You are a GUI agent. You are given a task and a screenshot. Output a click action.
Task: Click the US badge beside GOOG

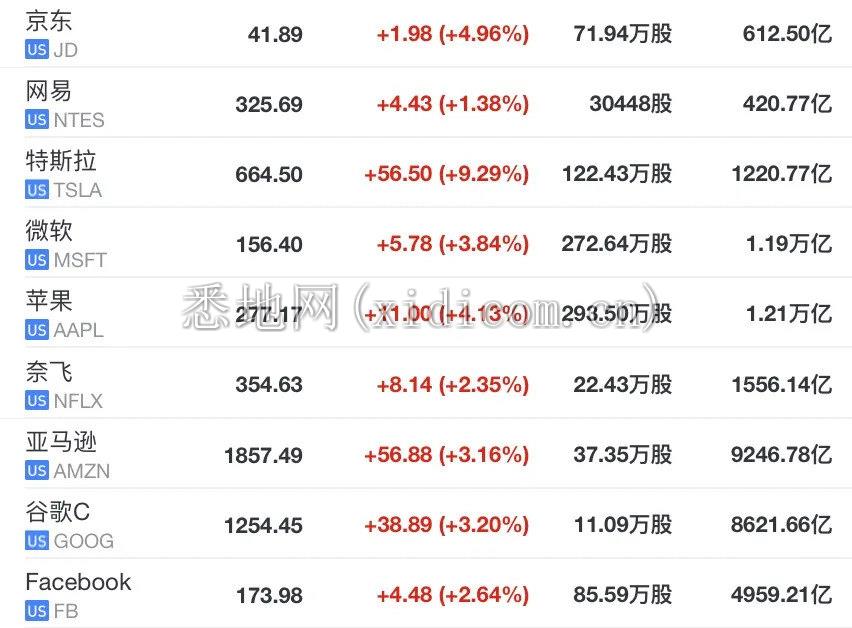[36, 541]
